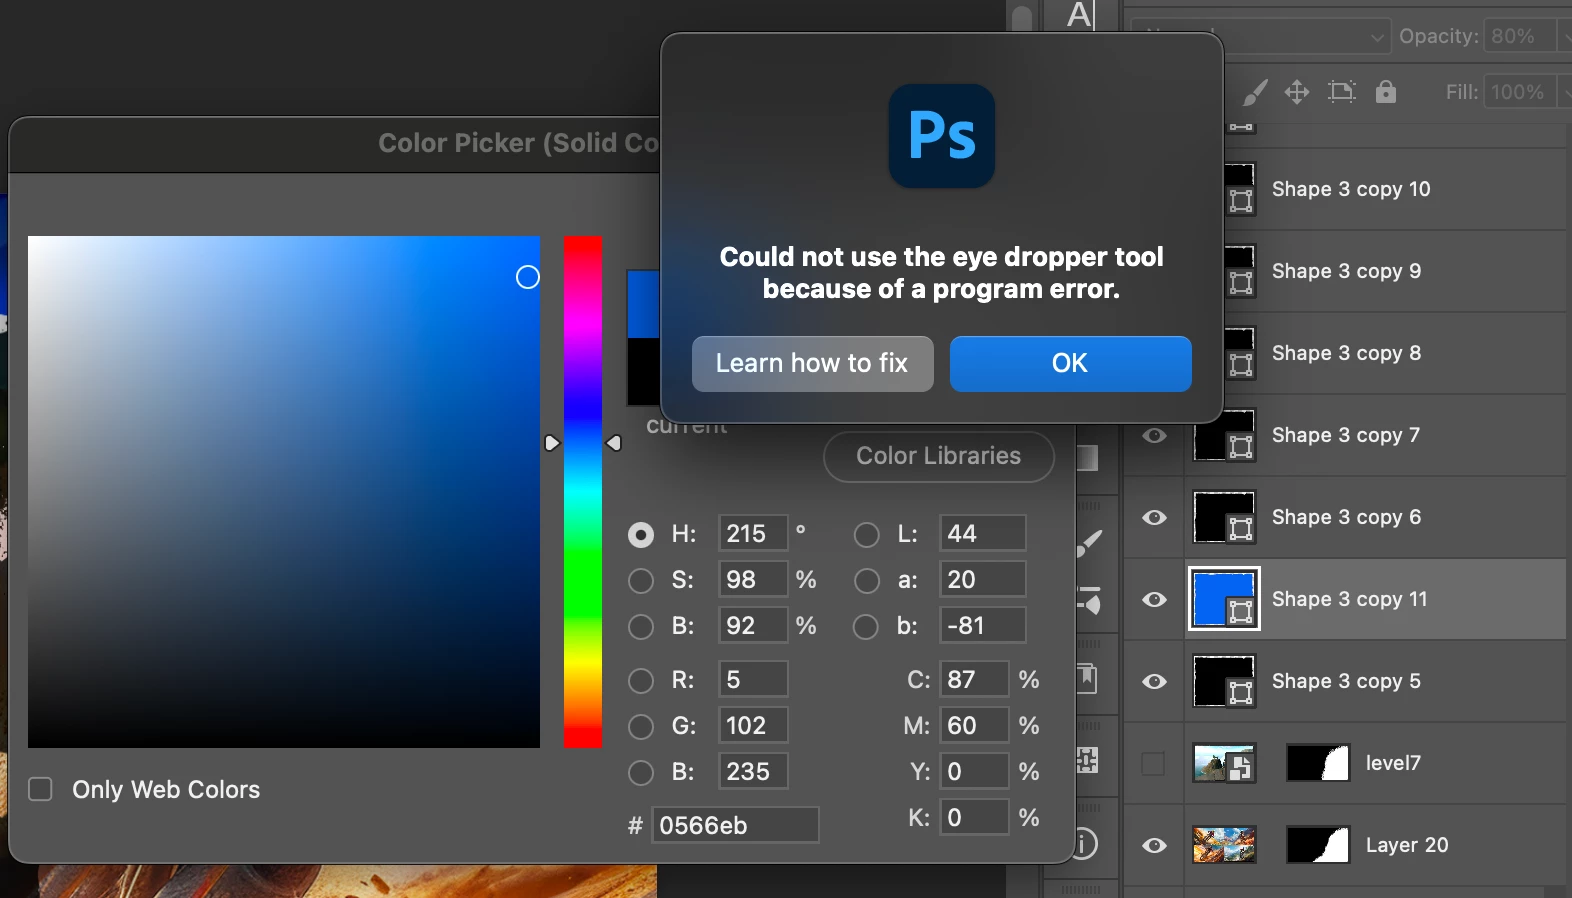Open the Brush Settings panel icon
The image size is (1572, 898).
click(x=1088, y=600)
